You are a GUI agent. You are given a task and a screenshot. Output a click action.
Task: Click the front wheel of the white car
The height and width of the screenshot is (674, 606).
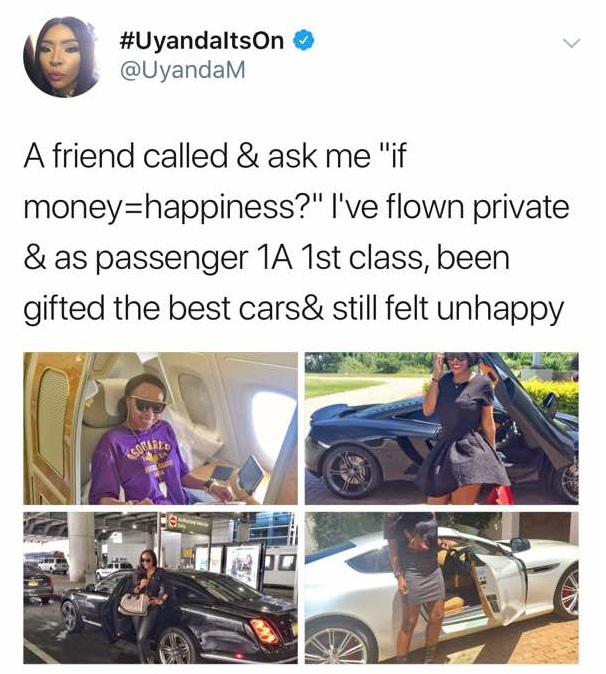point(339,643)
